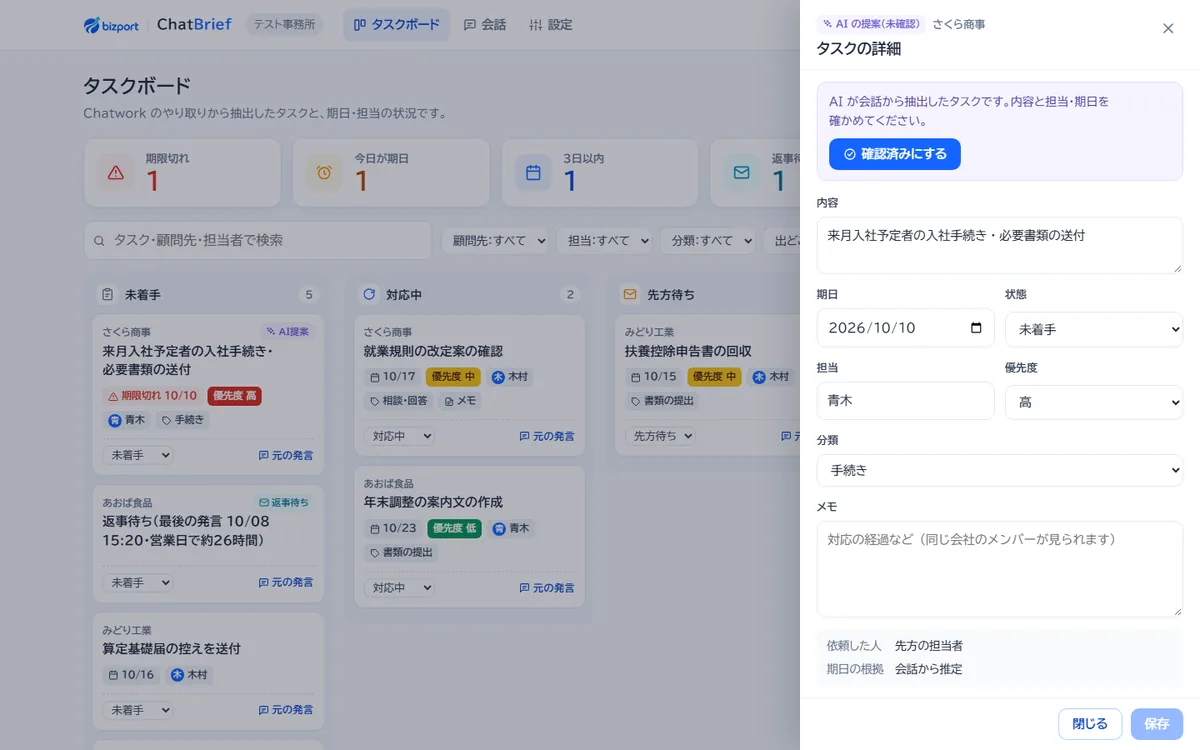Click the AI提案 badge on さくら商事 card

(287, 332)
